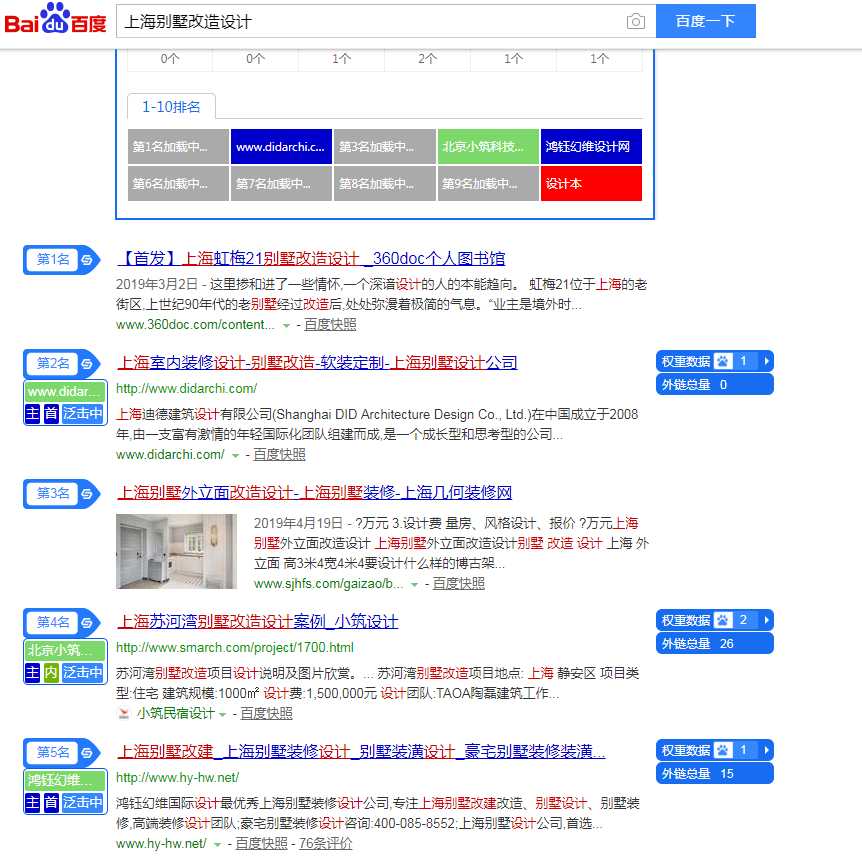Click the green 鸿钰幻维... site badge
Image resolution: width=862 pixels, height=868 pixels.
(65, 781)
